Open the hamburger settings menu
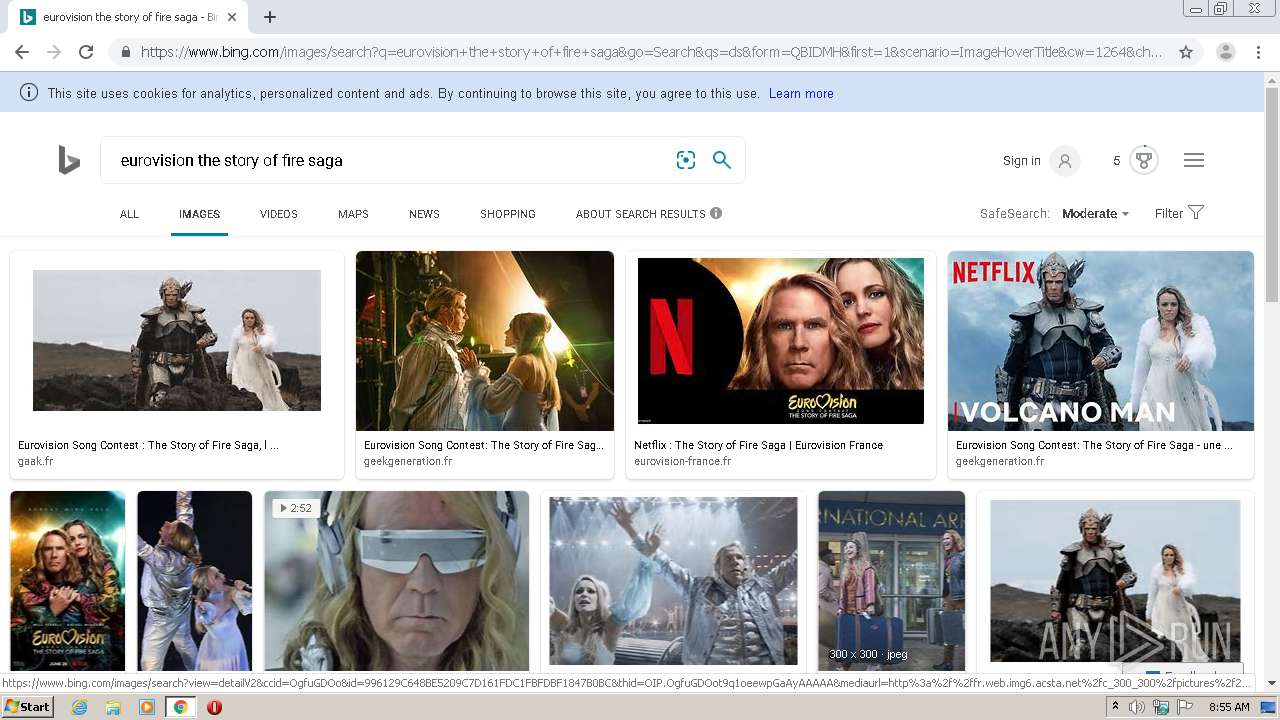Viewport: 1280px width, 720px height. tap(1194, 160)
